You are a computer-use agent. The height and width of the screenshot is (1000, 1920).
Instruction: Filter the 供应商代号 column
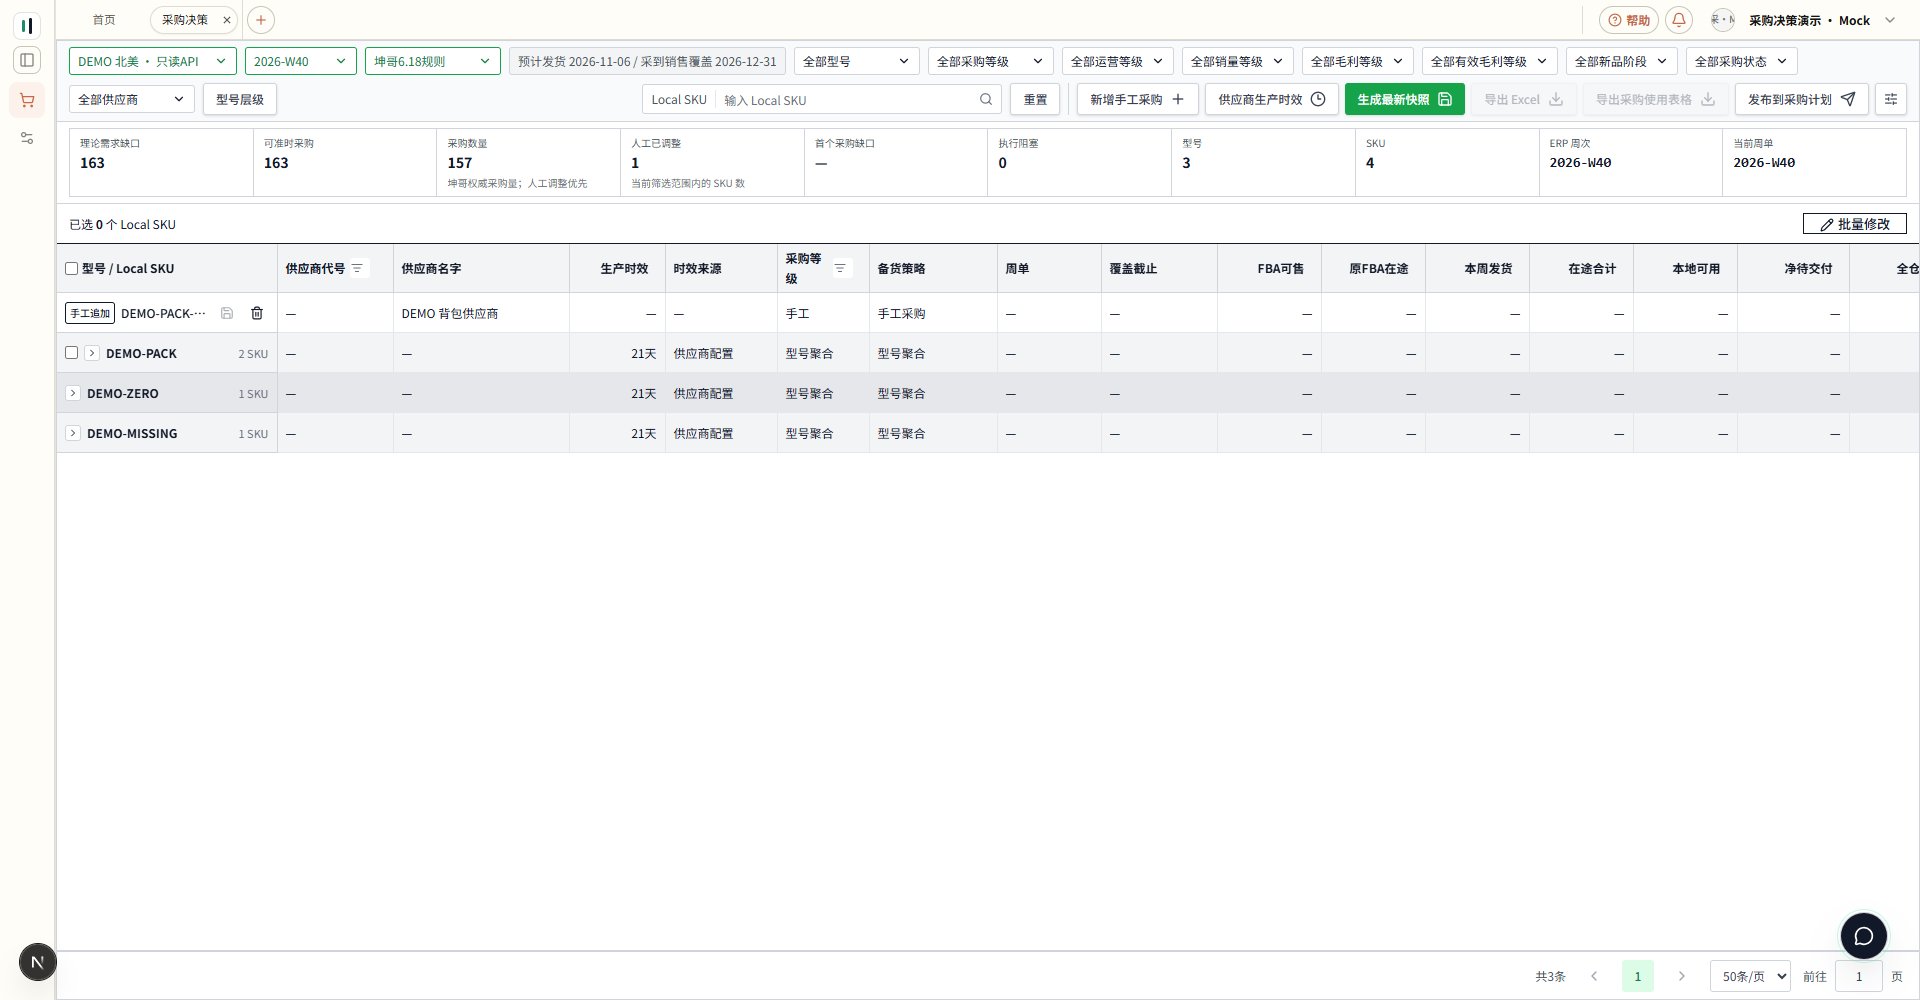[x=357, y=268]
